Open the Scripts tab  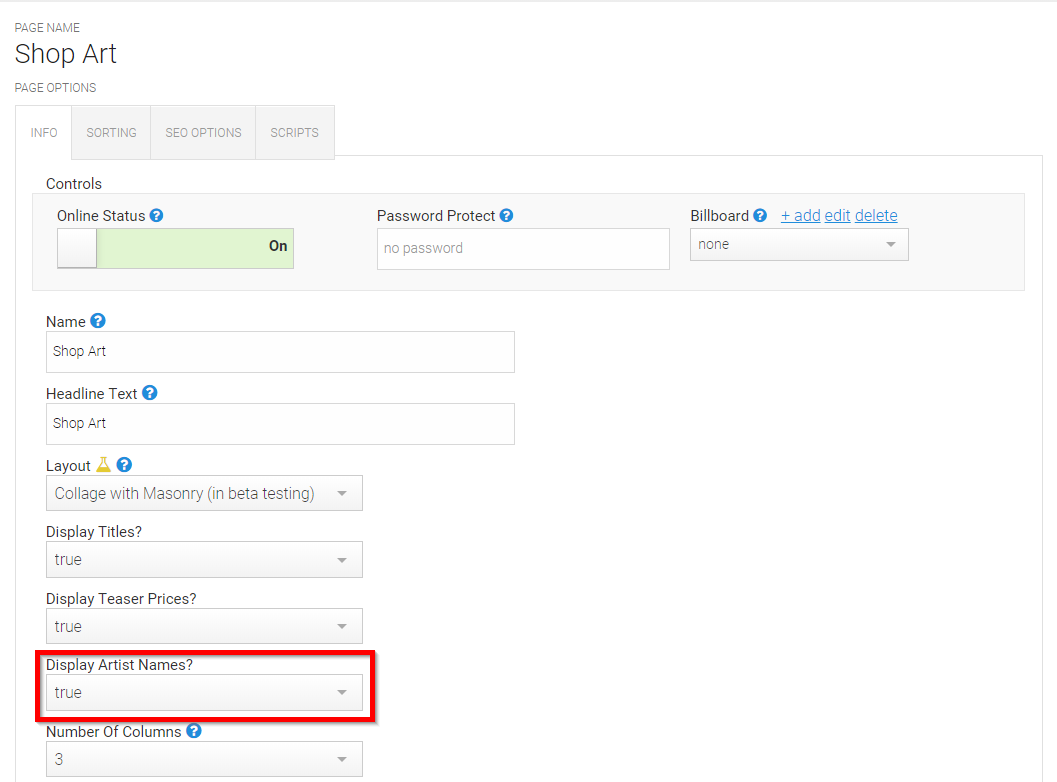tap(295, 133)
